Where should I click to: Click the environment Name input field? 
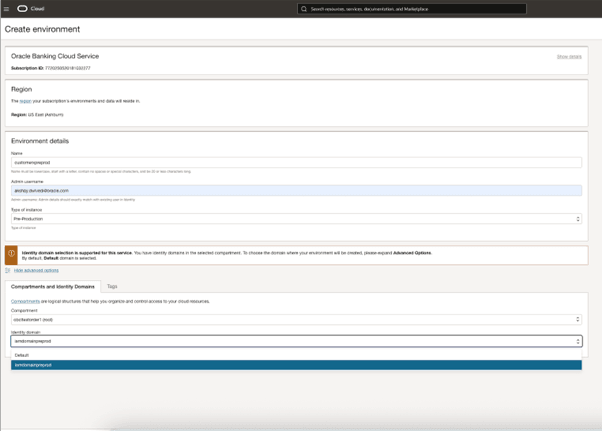pos(296,162)
